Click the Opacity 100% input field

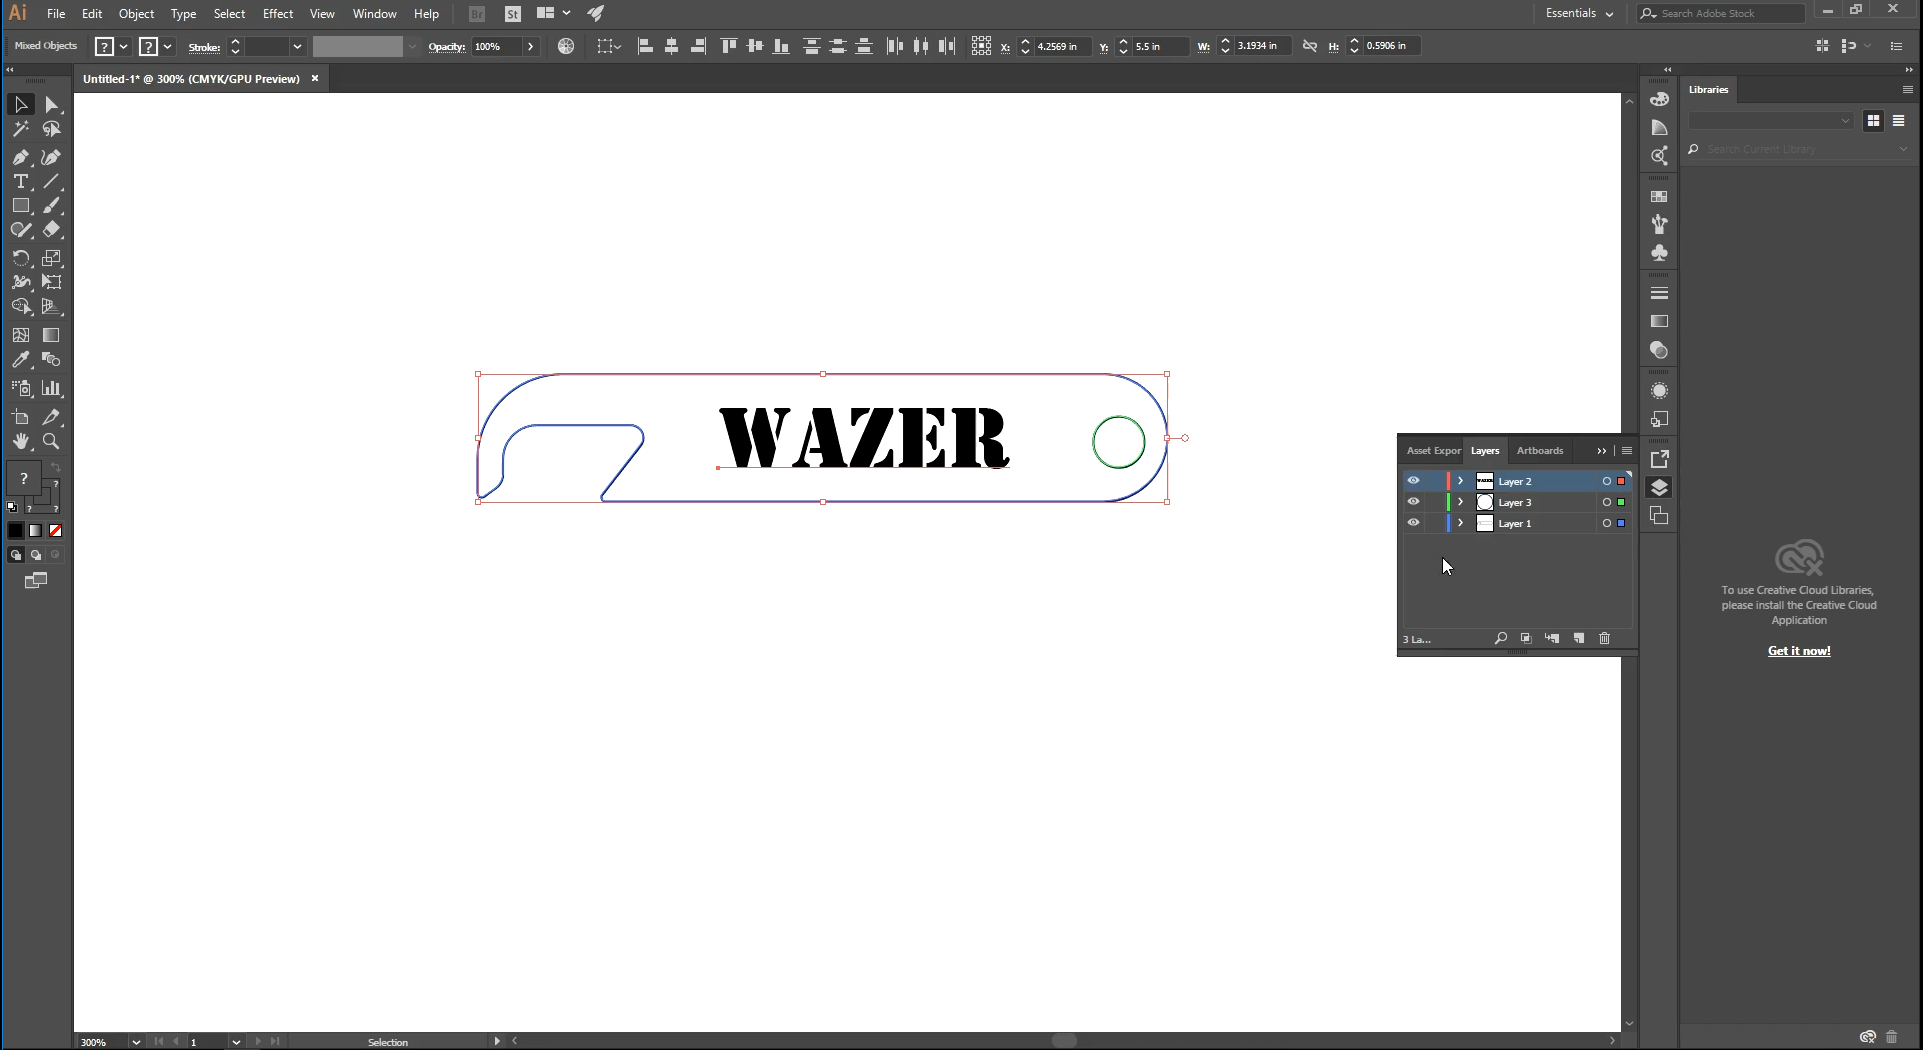click(497, 46)
